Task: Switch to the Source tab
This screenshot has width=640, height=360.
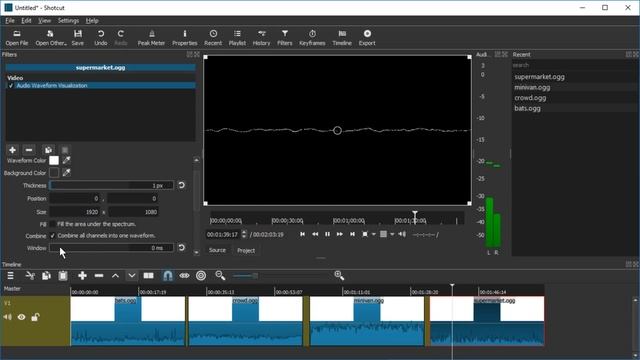Action: (217, 250)
